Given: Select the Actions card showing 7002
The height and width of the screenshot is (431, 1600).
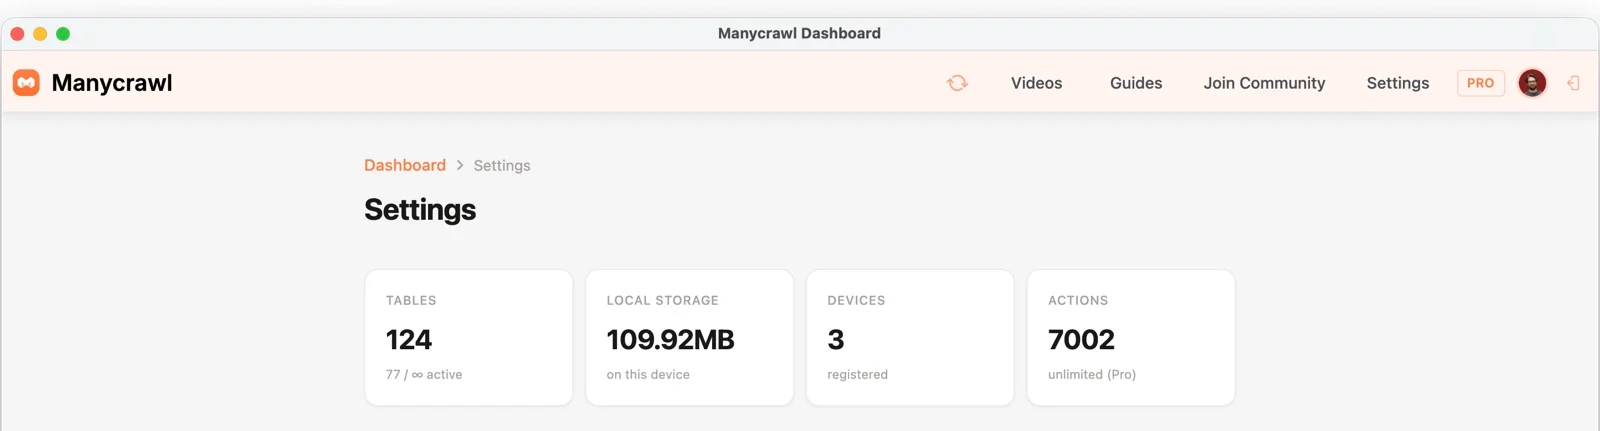Looking at the screenshot, I should point(1131,337).
